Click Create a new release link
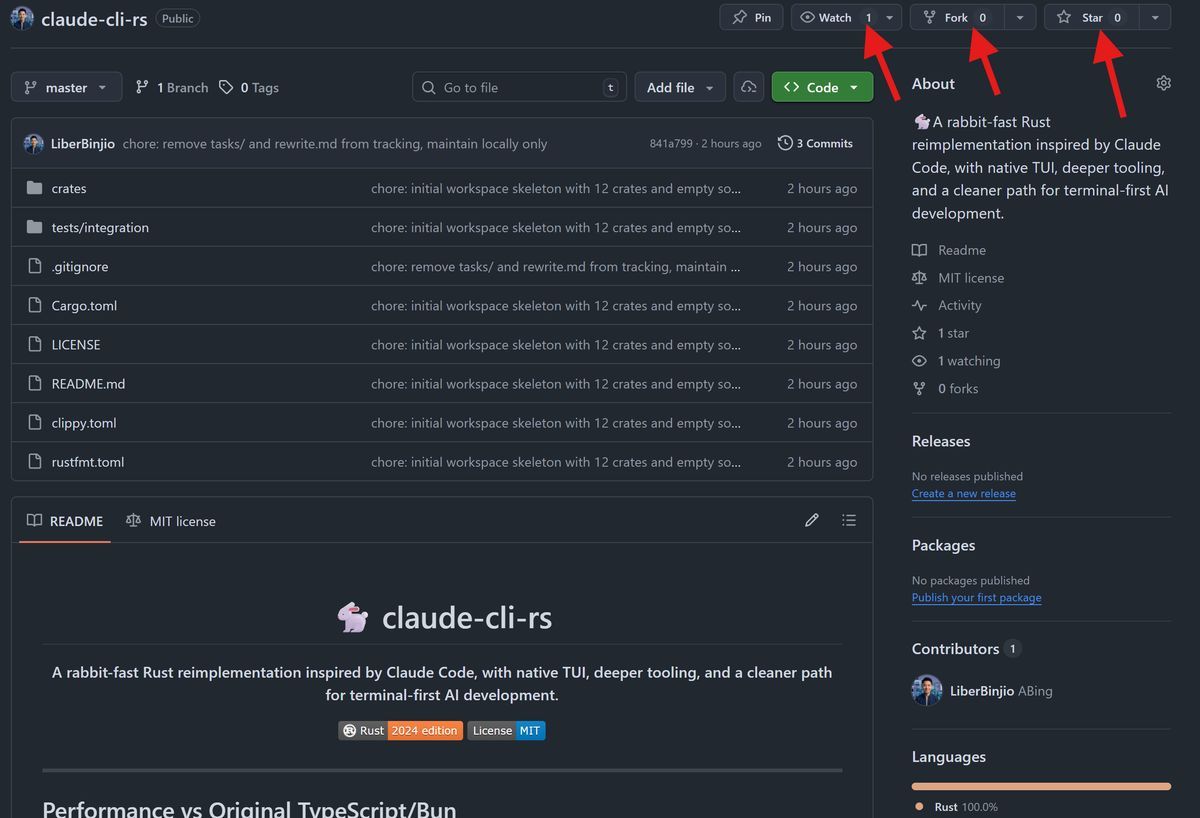Image resolution: width=1200 pixels, height=818 pixels. [x=963, y=494]
